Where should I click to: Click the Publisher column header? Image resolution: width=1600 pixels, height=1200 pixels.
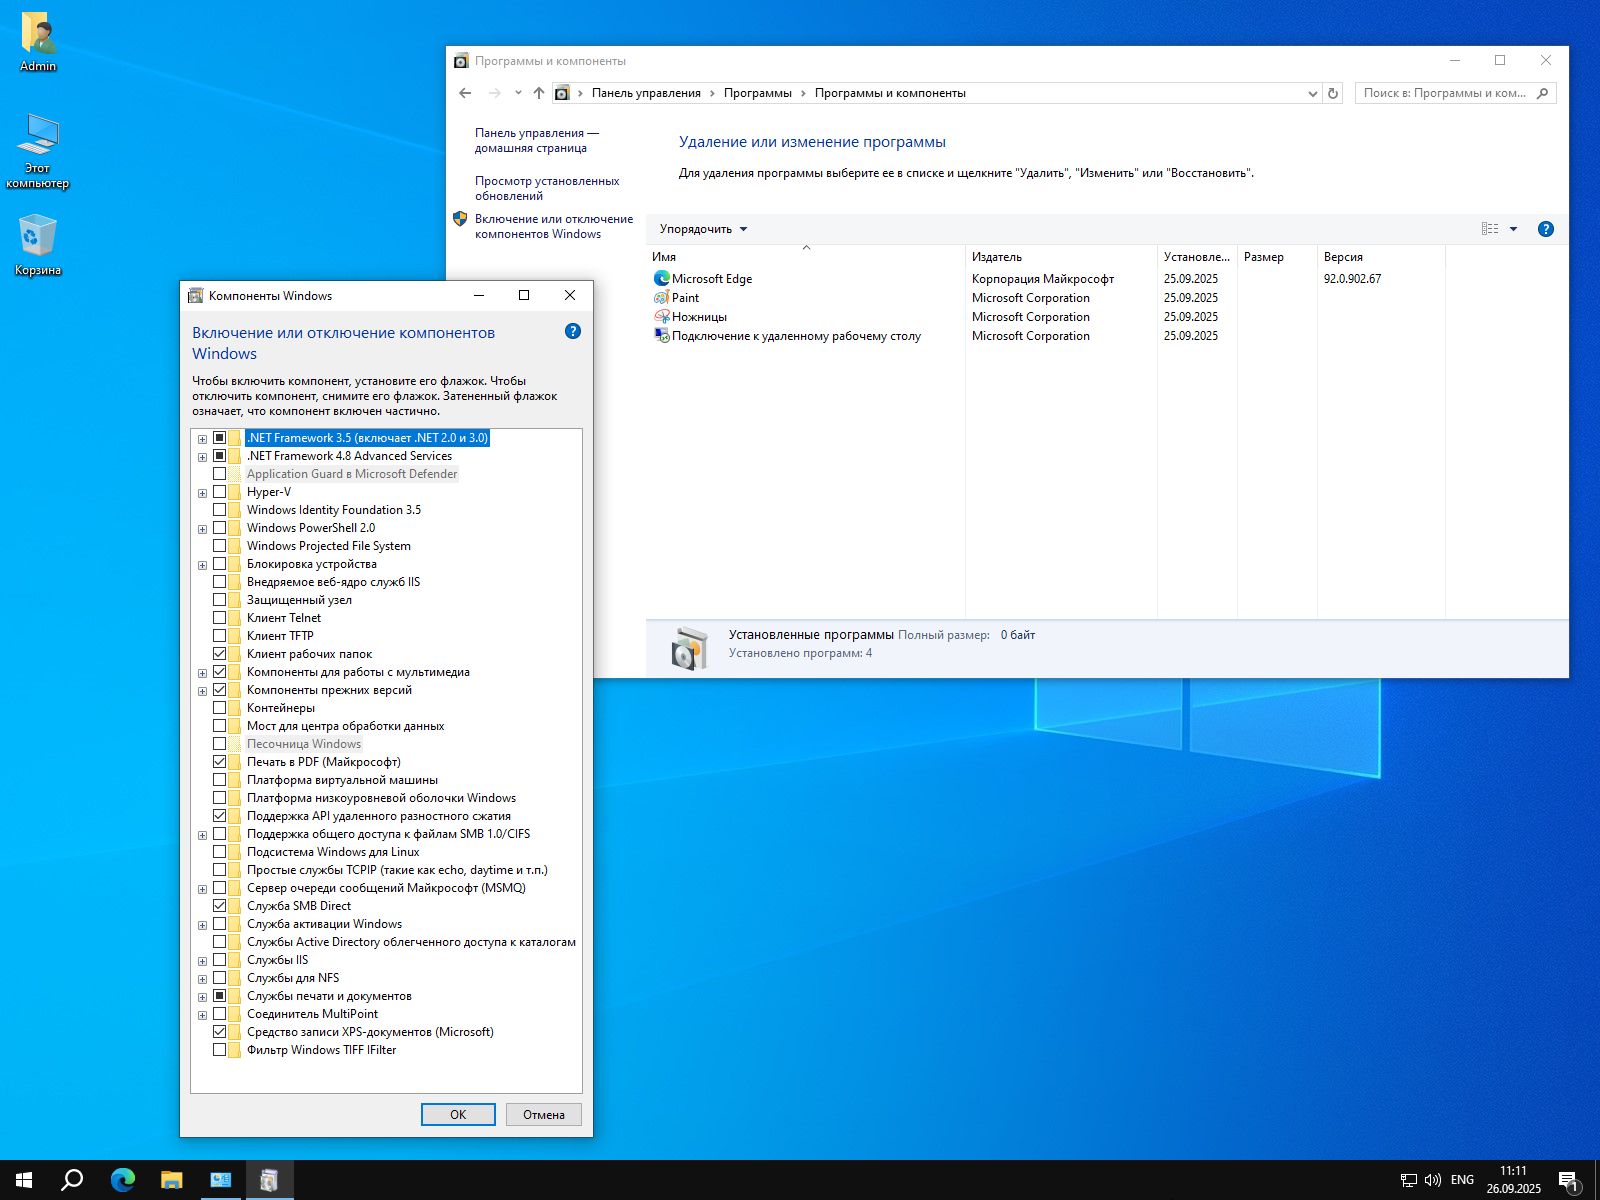(x=1060, y=257)
